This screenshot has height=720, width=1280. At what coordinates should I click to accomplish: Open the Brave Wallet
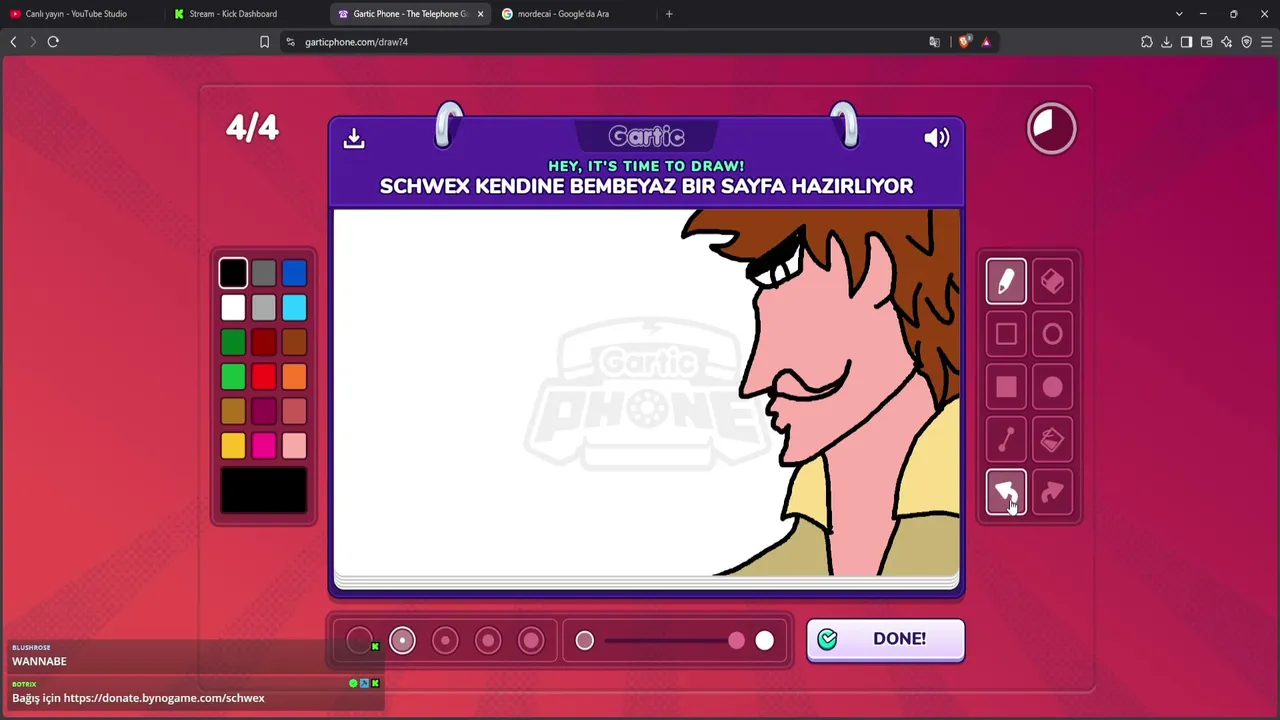point(1206,42)
